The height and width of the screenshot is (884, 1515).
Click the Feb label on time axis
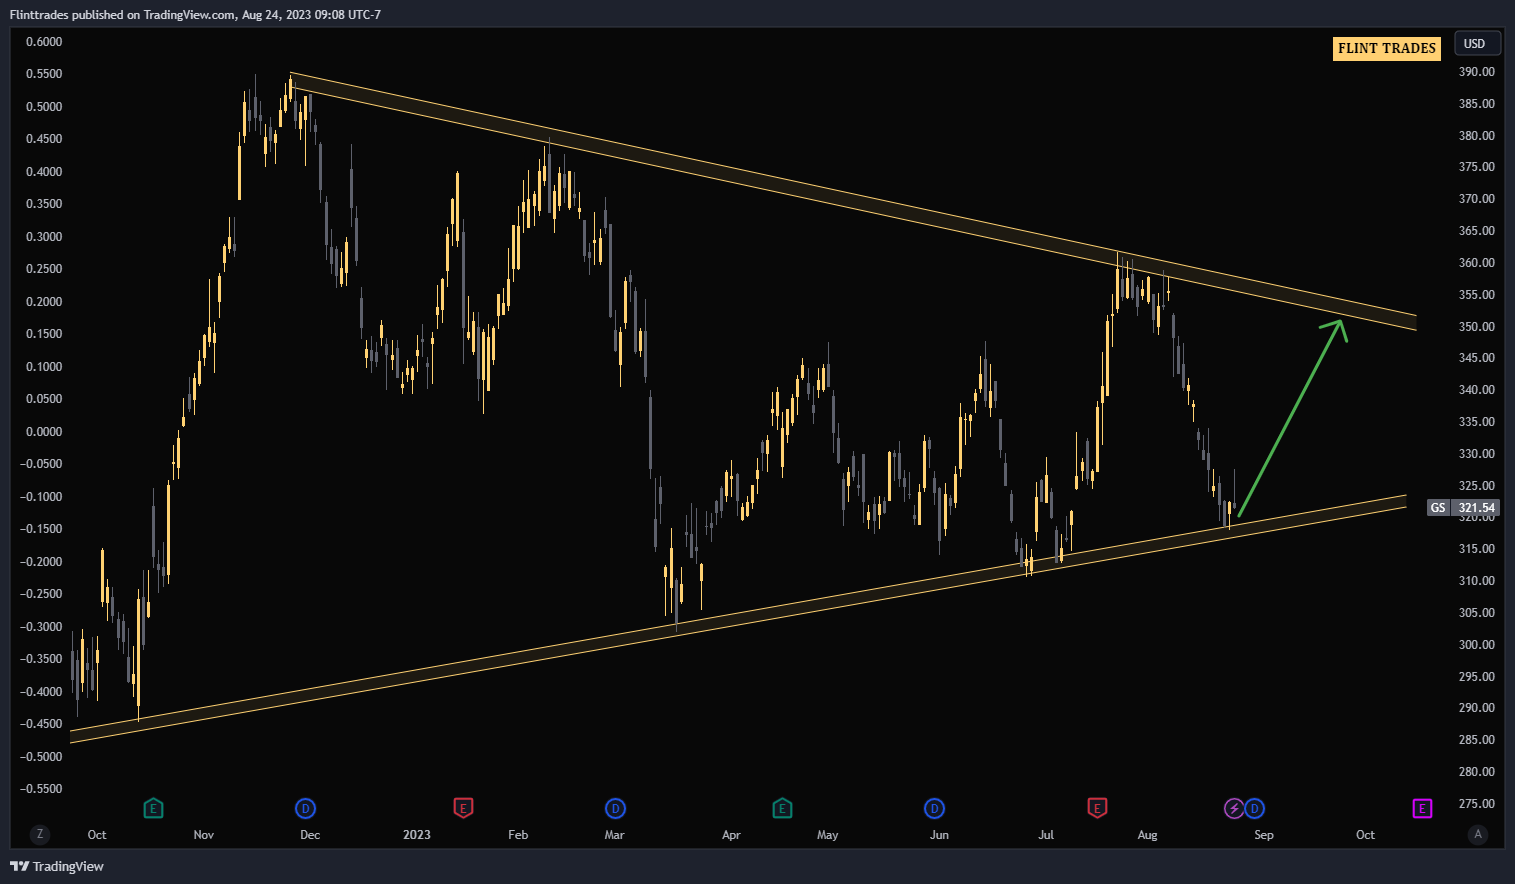tap(518, 835)
